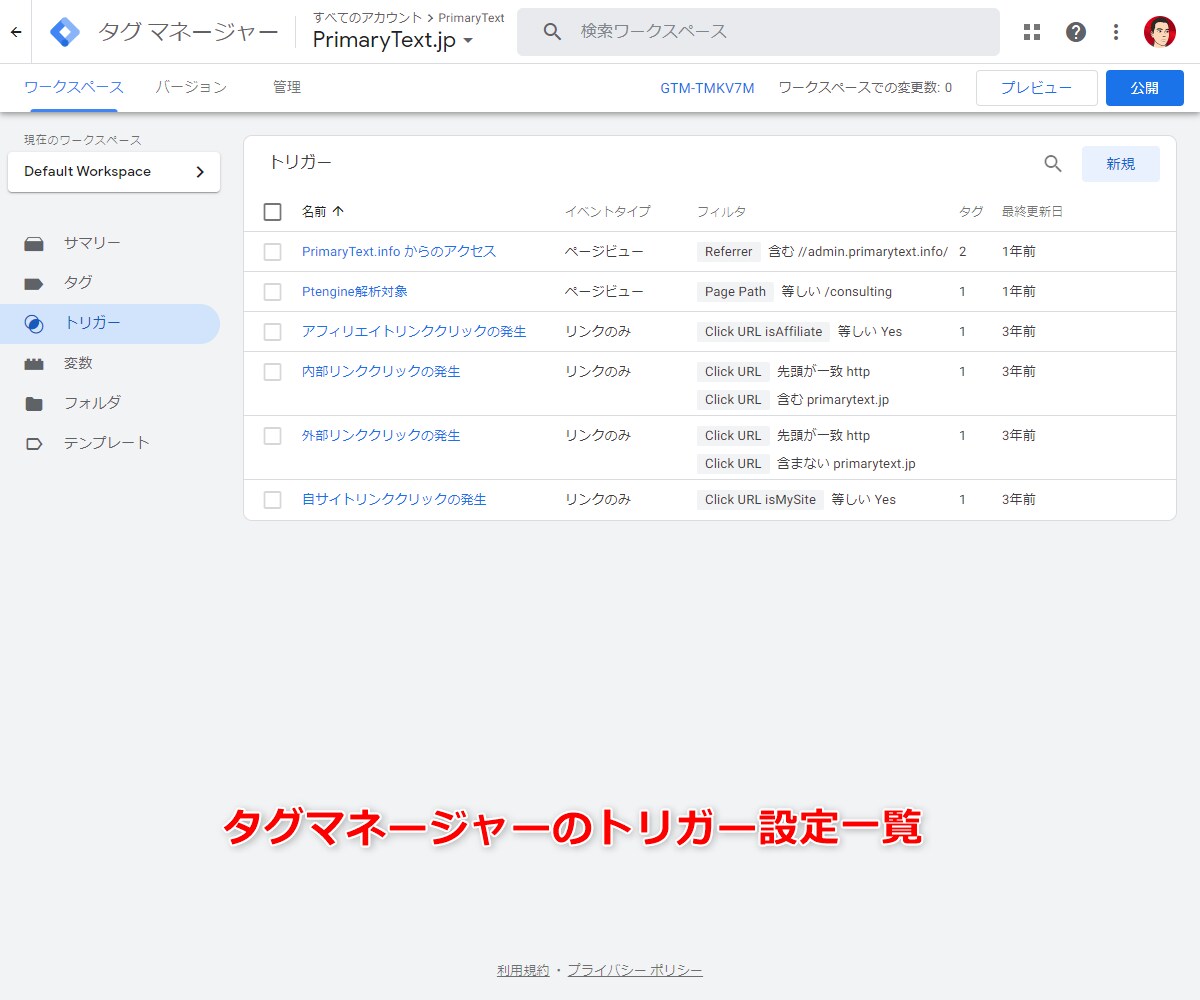Screen dimensions: 1200x1000
Task: Open the help question mark icon
Action: [x=1076, y=32]
